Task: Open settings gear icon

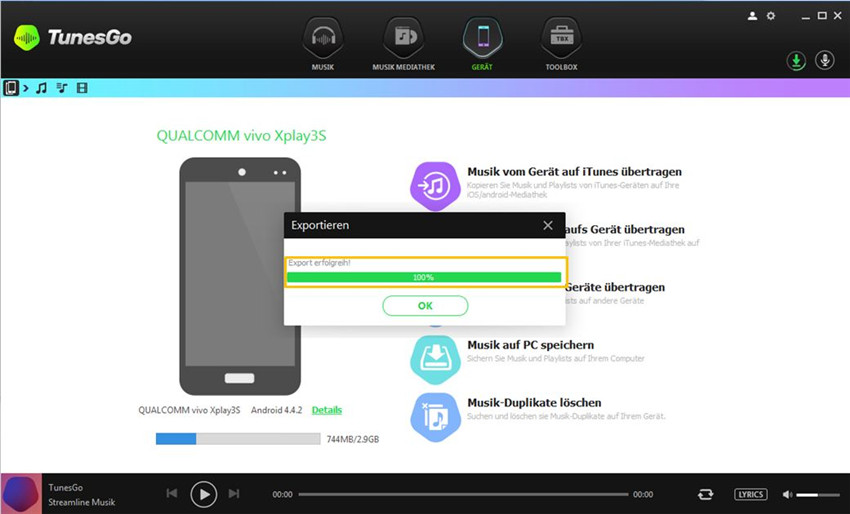Action: (771, 16)
